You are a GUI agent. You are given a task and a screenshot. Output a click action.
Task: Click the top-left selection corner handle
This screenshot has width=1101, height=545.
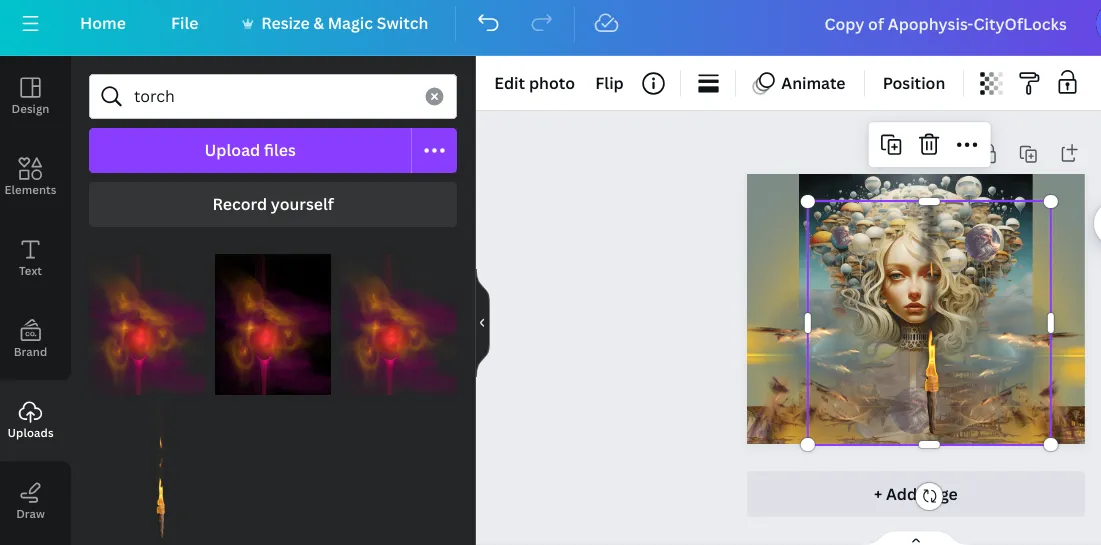point(807,202)
